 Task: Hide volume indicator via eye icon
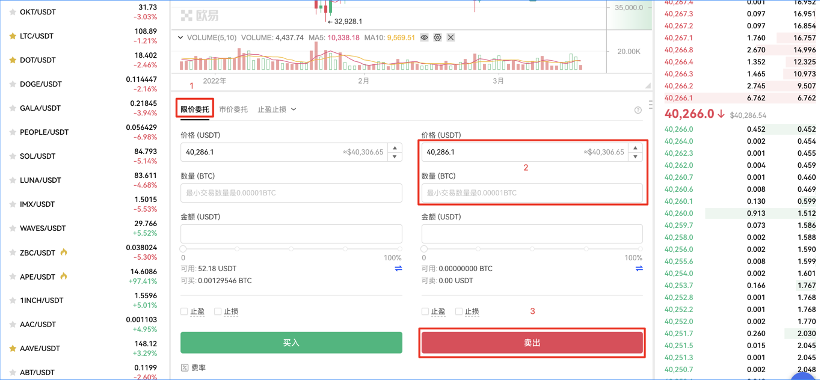pyautogui.click(x=425, y=38)
